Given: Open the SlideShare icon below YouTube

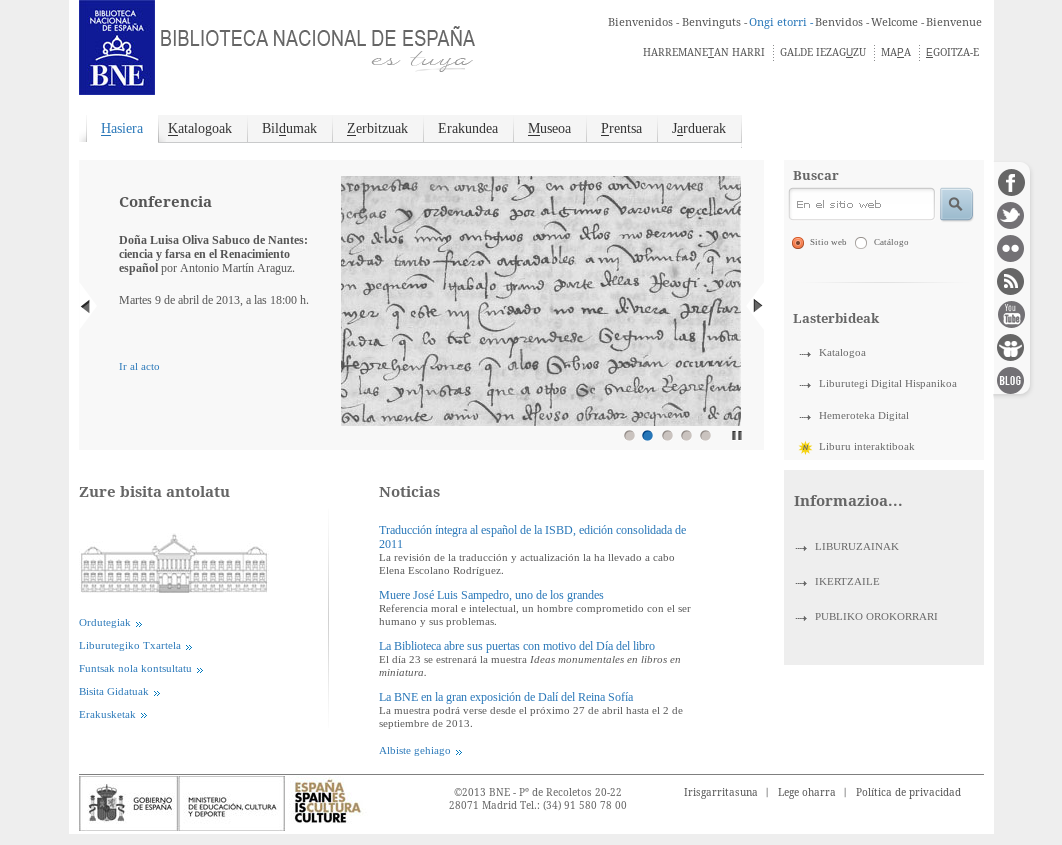Looking at the screenshot, I should (1011, 347).
